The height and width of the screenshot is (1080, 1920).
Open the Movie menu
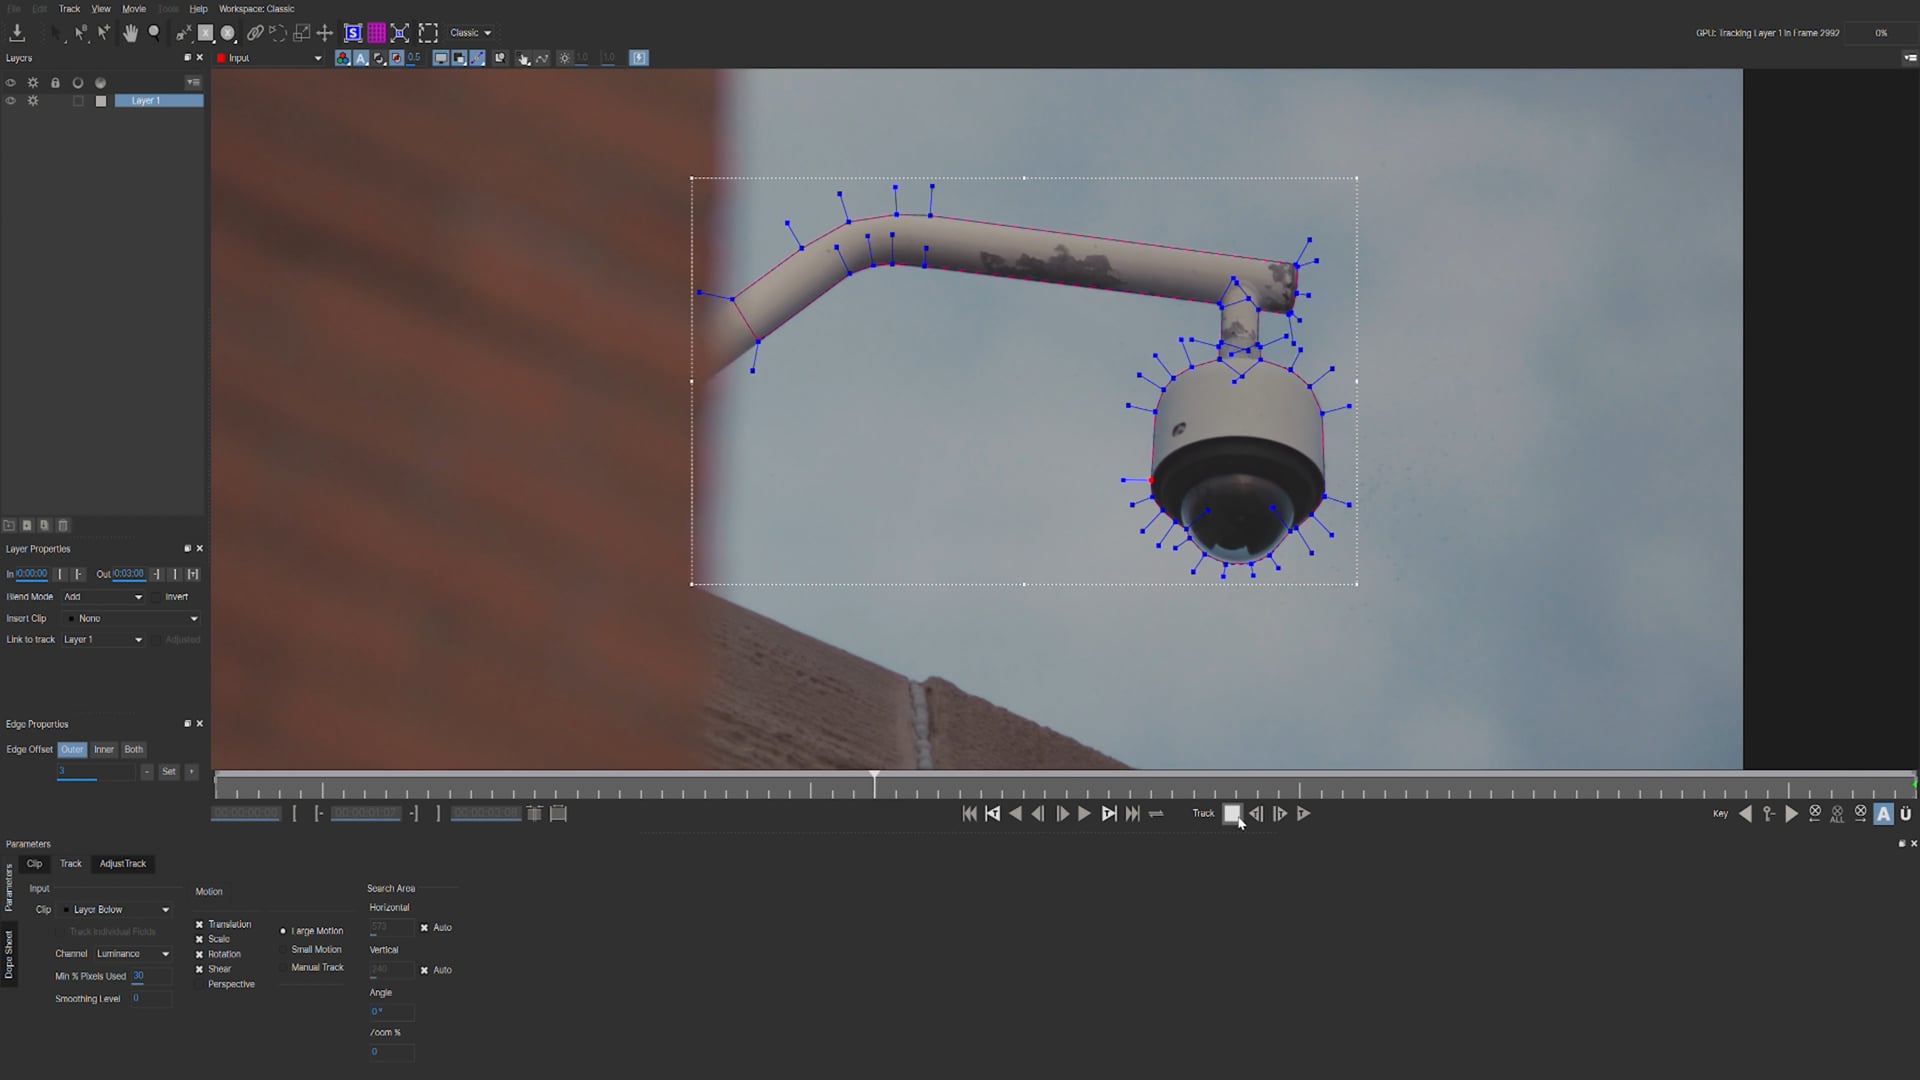[134, 9]
